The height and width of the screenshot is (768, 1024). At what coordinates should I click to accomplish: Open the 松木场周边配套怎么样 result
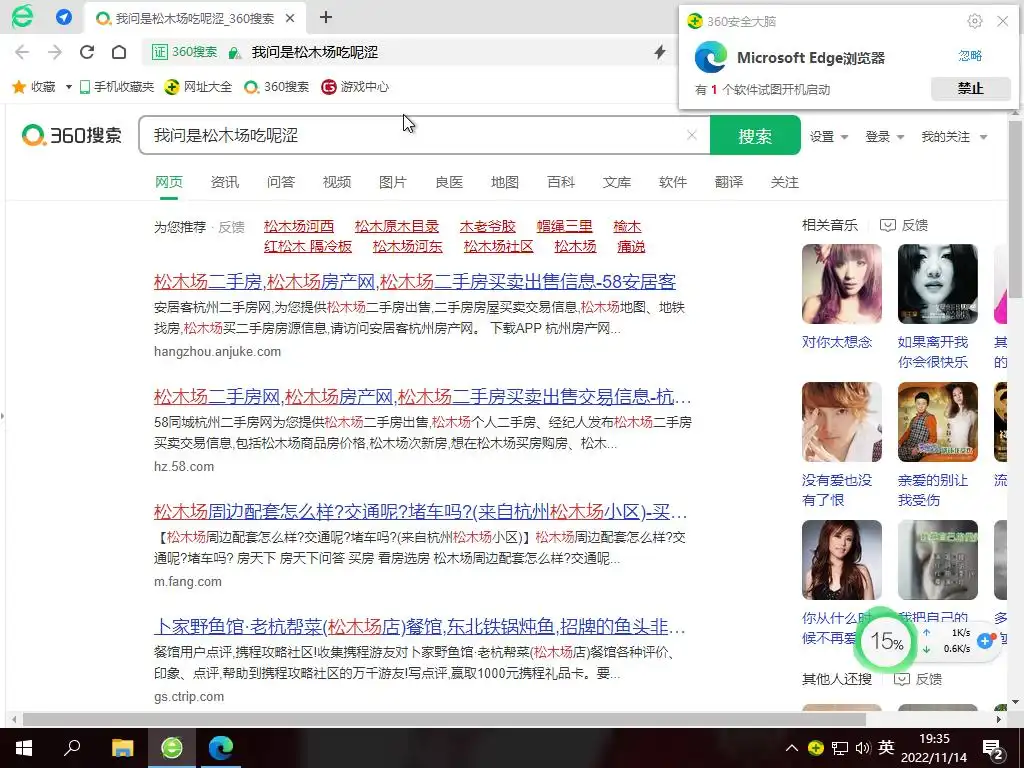(420, 511)
